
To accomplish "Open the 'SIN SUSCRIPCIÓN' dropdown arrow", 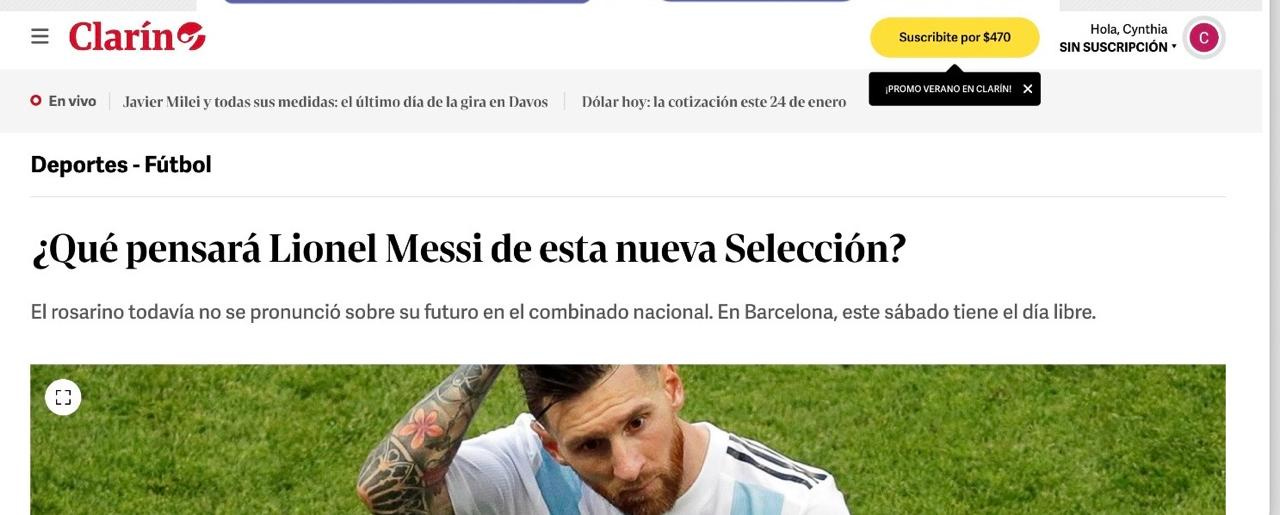I will coord(1174,47).
